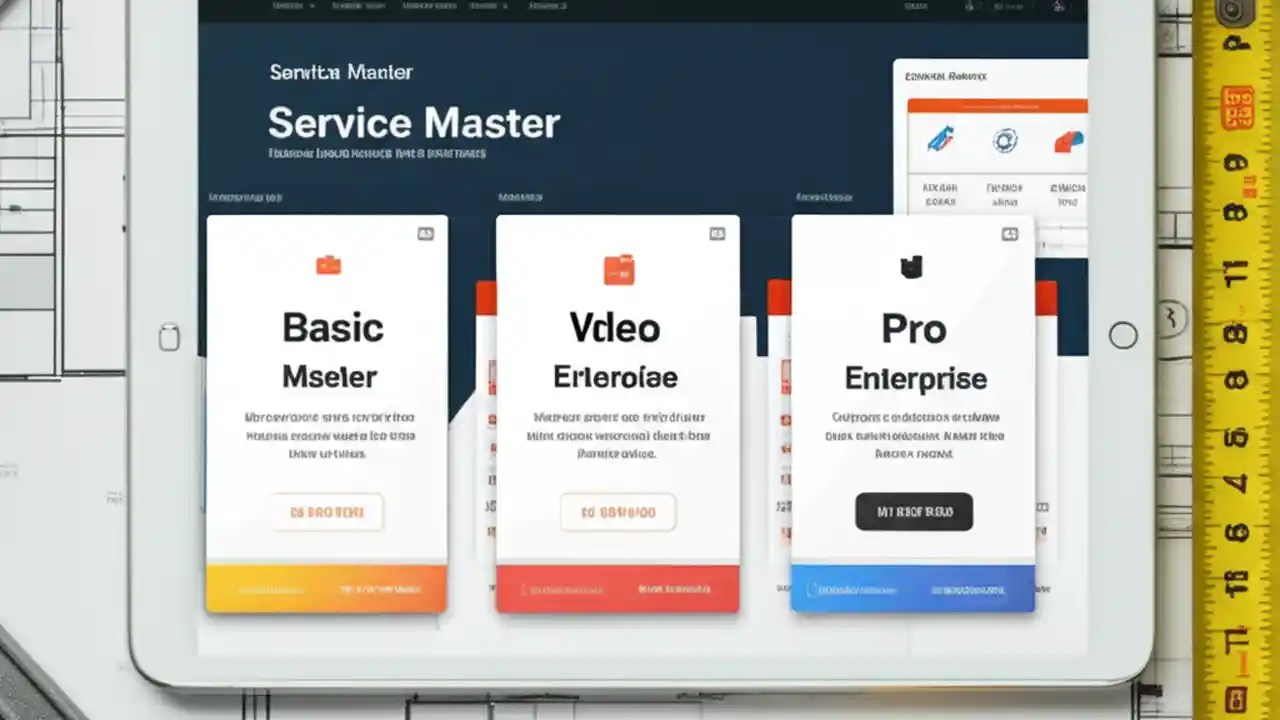The height and width of the screenshot is (720, 1280).
Task: Open the dropdown chevron on the fourth nav item
Action: pyautogui.click(x=505, y=5)
